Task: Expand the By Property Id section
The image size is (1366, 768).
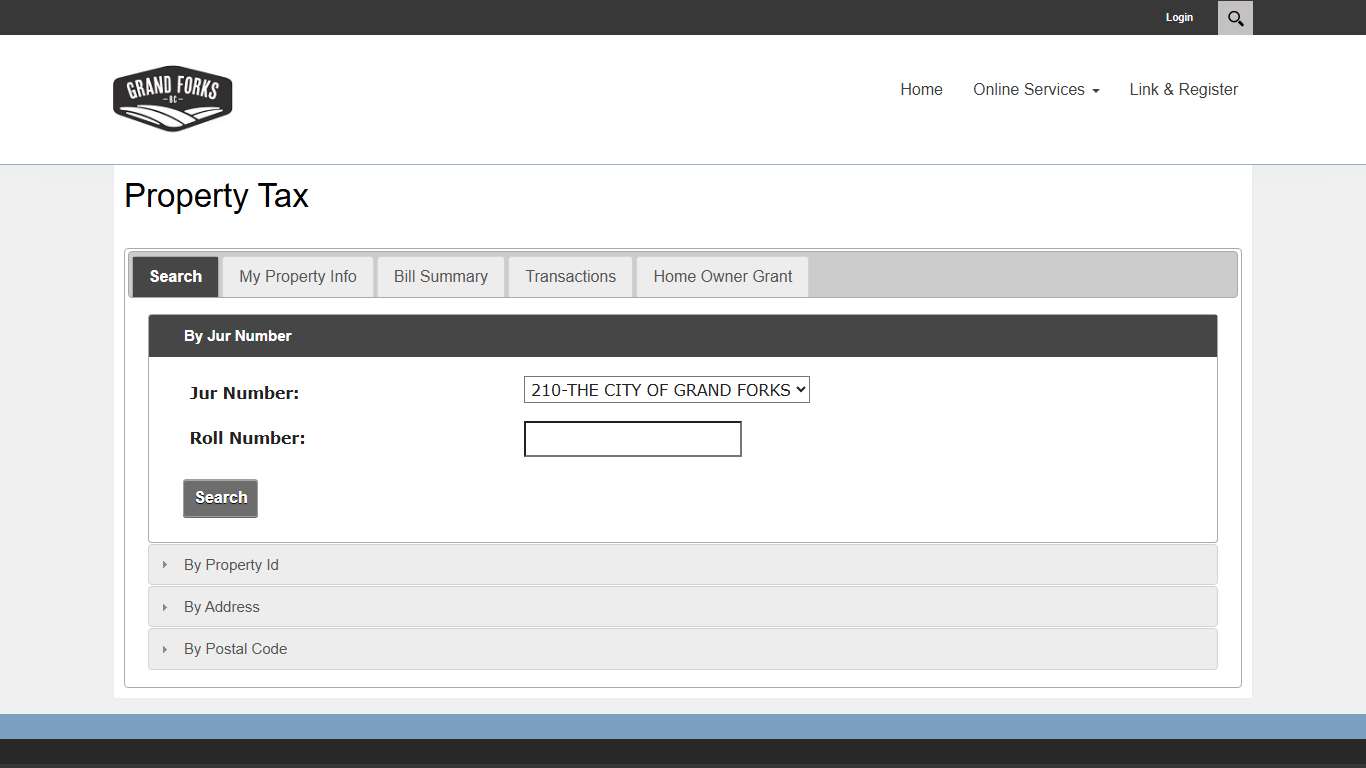Action: pos(230,564)
